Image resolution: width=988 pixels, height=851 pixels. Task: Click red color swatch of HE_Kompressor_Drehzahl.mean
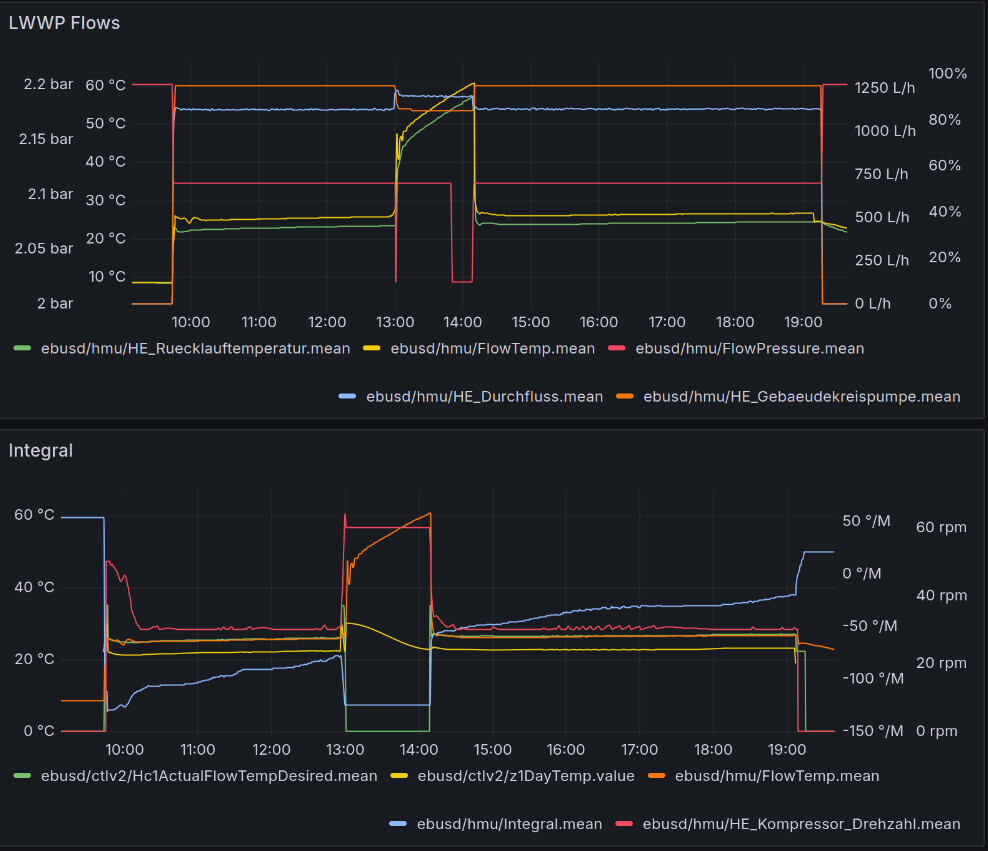pos(624,824)
